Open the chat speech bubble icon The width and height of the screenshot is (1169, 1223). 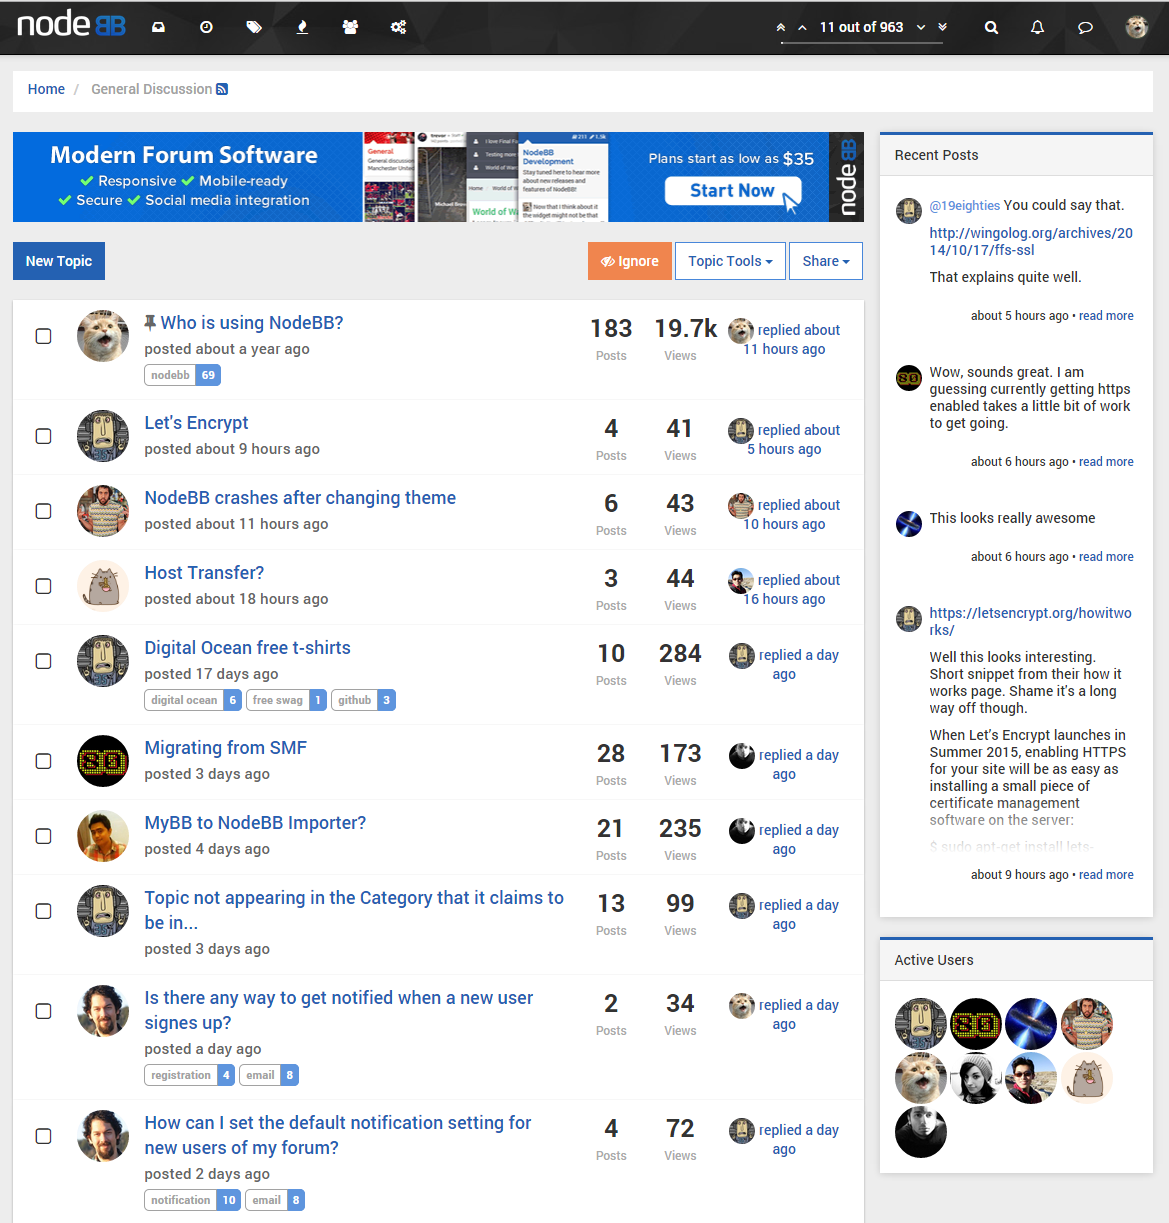[1085, 28]
